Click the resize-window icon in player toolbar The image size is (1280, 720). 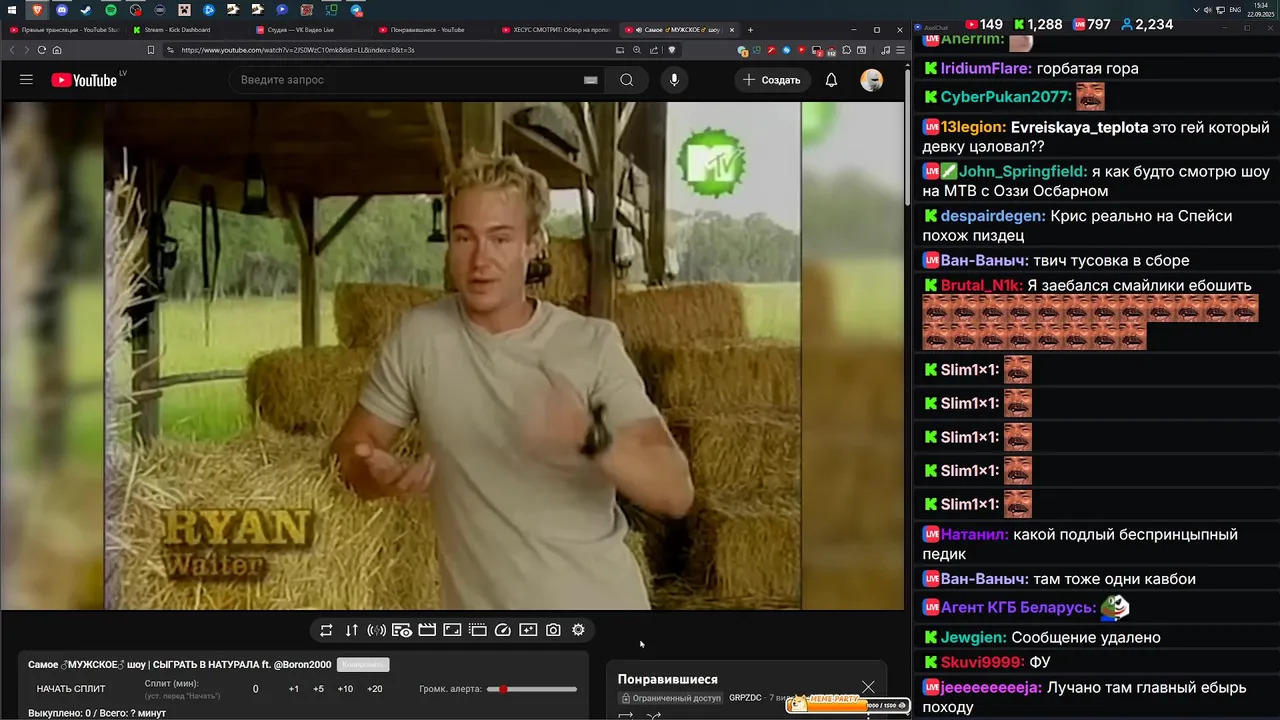pos(452,630)
